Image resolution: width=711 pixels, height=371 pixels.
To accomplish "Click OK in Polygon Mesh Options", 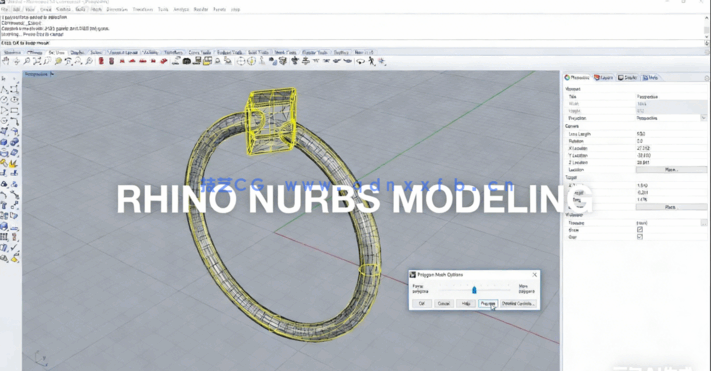I will [422, 303].
